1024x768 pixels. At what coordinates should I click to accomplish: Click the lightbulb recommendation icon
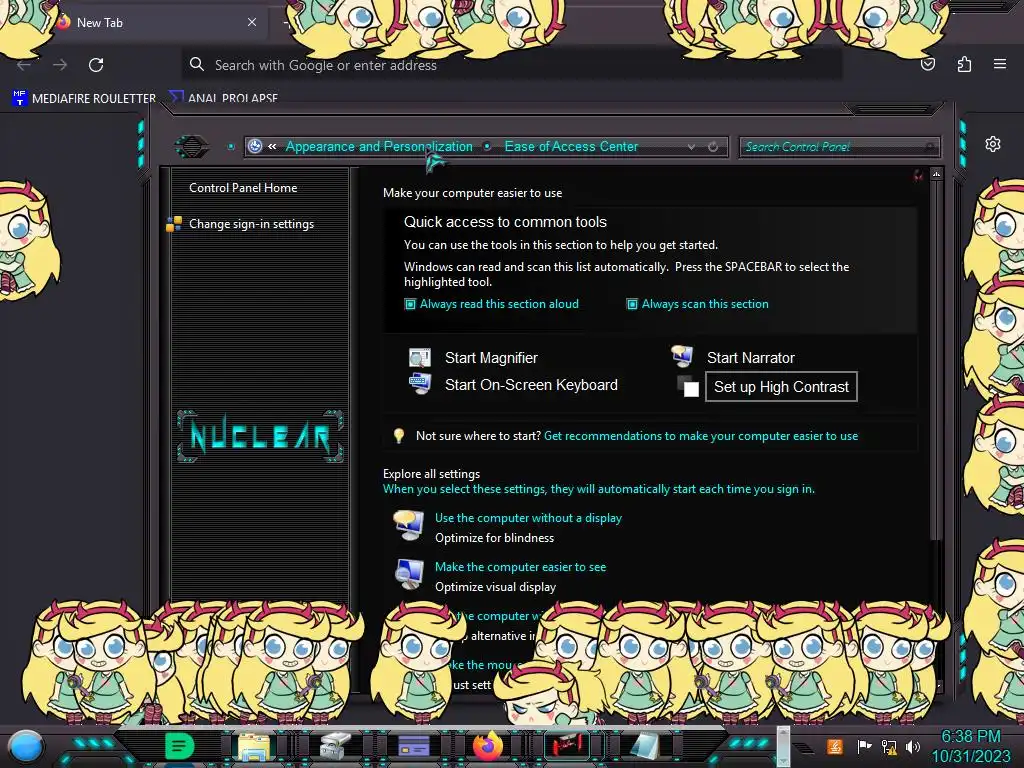tap(398, 436)
